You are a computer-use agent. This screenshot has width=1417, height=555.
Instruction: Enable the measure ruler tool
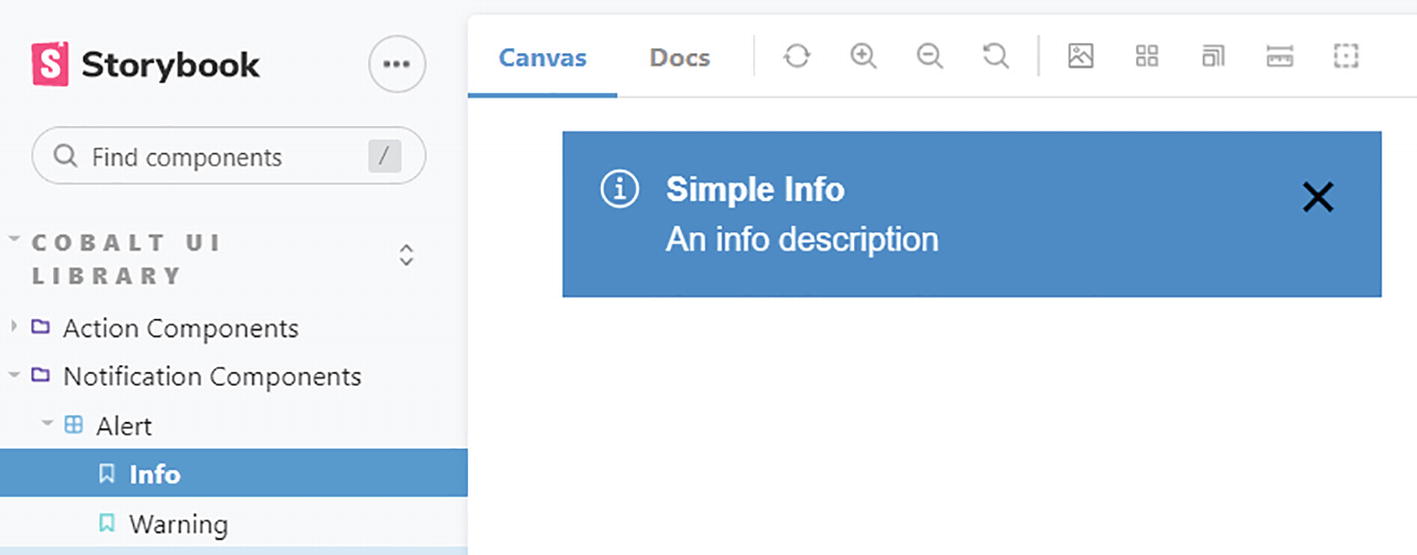(x=1280, y=56)
